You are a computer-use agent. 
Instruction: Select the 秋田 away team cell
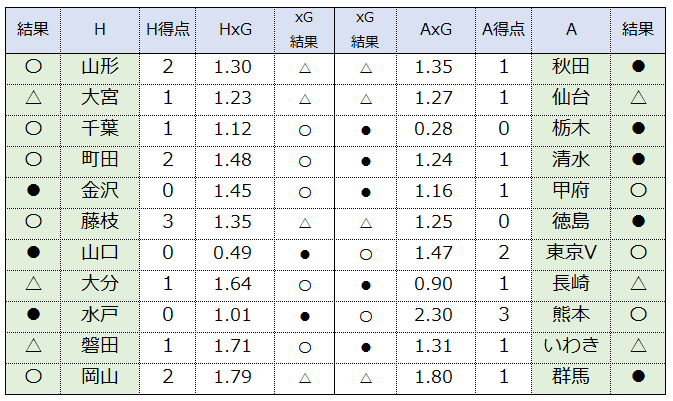(571, 67)
